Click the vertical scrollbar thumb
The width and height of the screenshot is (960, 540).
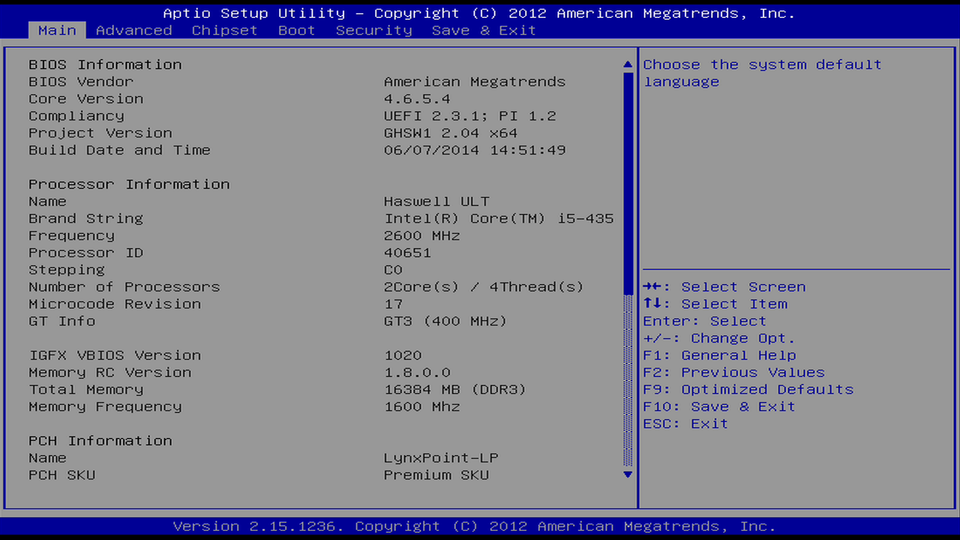(628, 183)
